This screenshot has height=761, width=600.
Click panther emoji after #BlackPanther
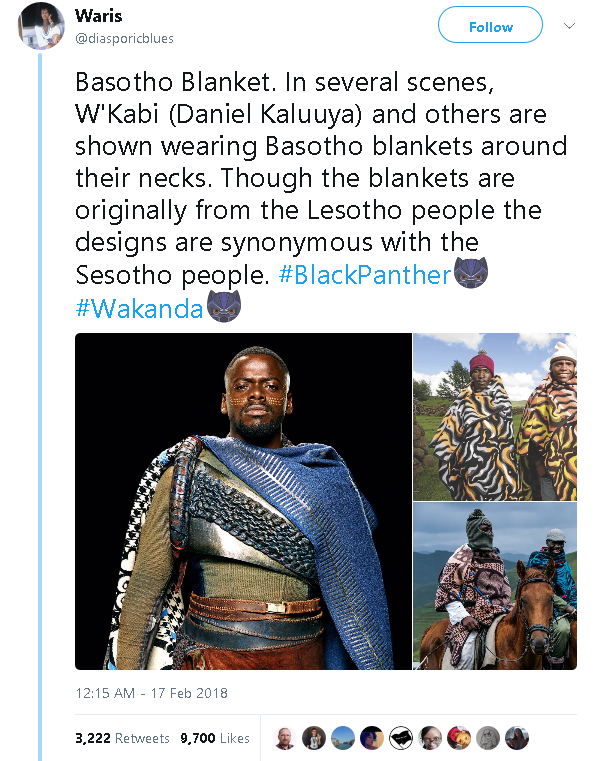(x=472, y=274)
